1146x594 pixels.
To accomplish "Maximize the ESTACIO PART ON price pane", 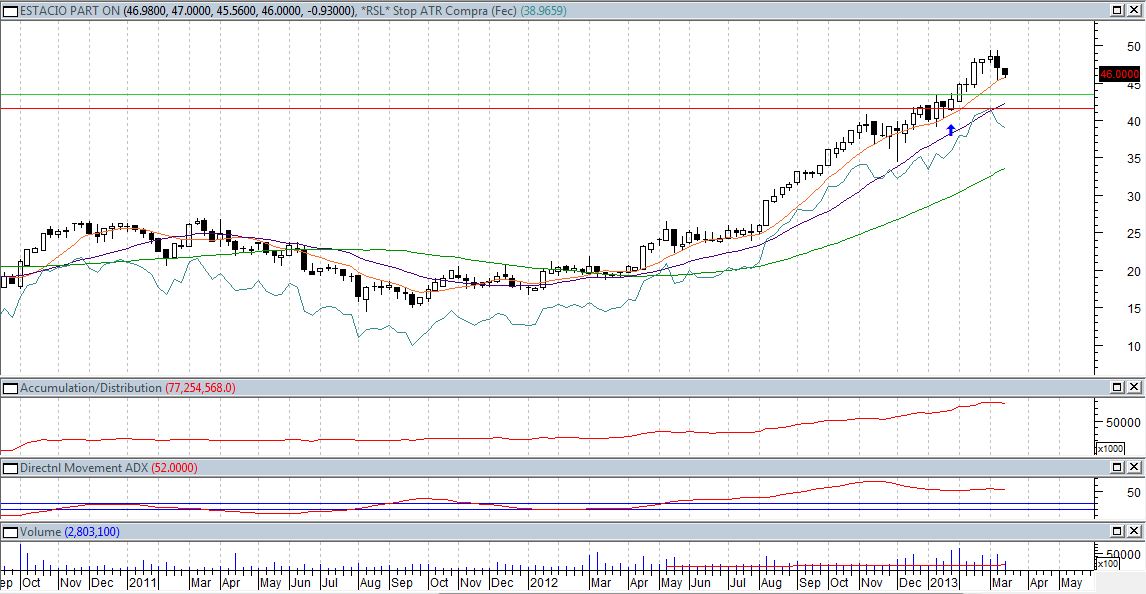I will 1119,9.
